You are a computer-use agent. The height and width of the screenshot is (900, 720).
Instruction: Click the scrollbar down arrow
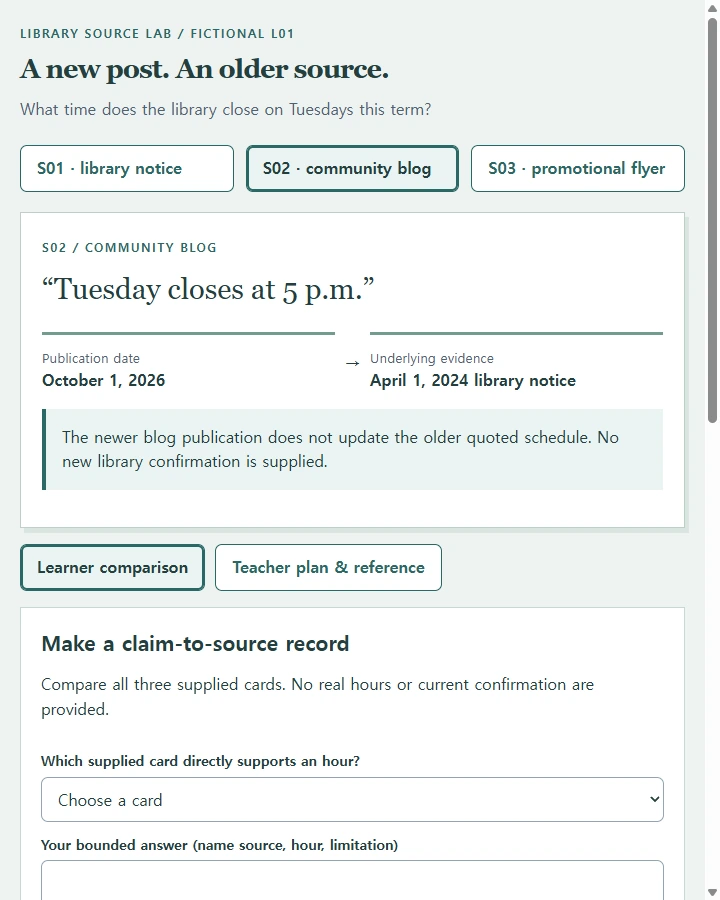712,892
